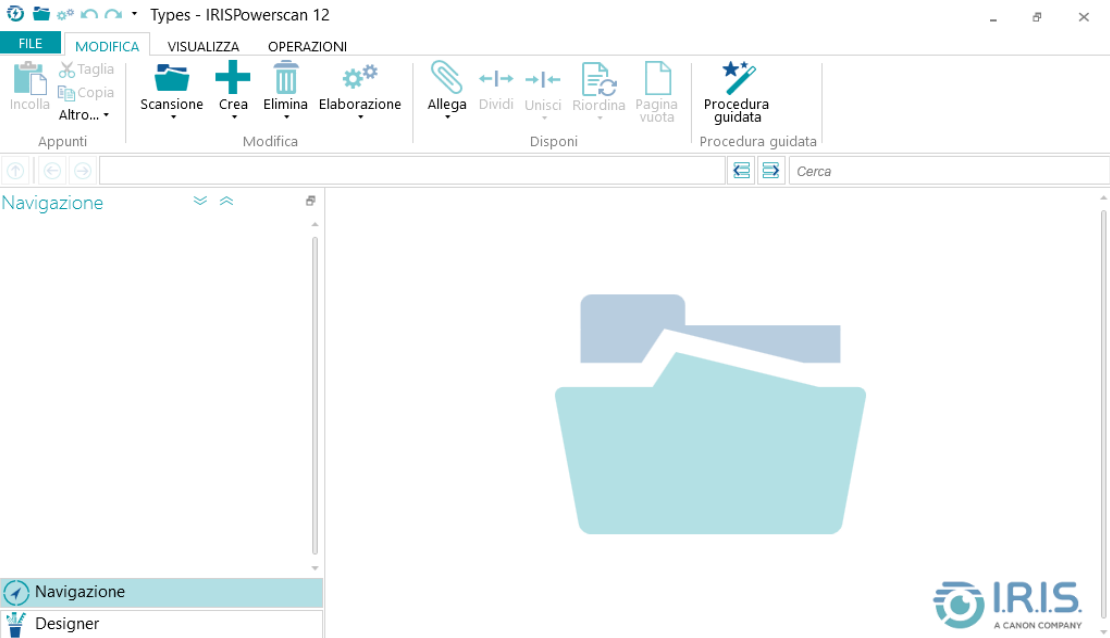Open the Scansione dropdown arrow
The image size is (1110, 638).
[x=173, y=118]
